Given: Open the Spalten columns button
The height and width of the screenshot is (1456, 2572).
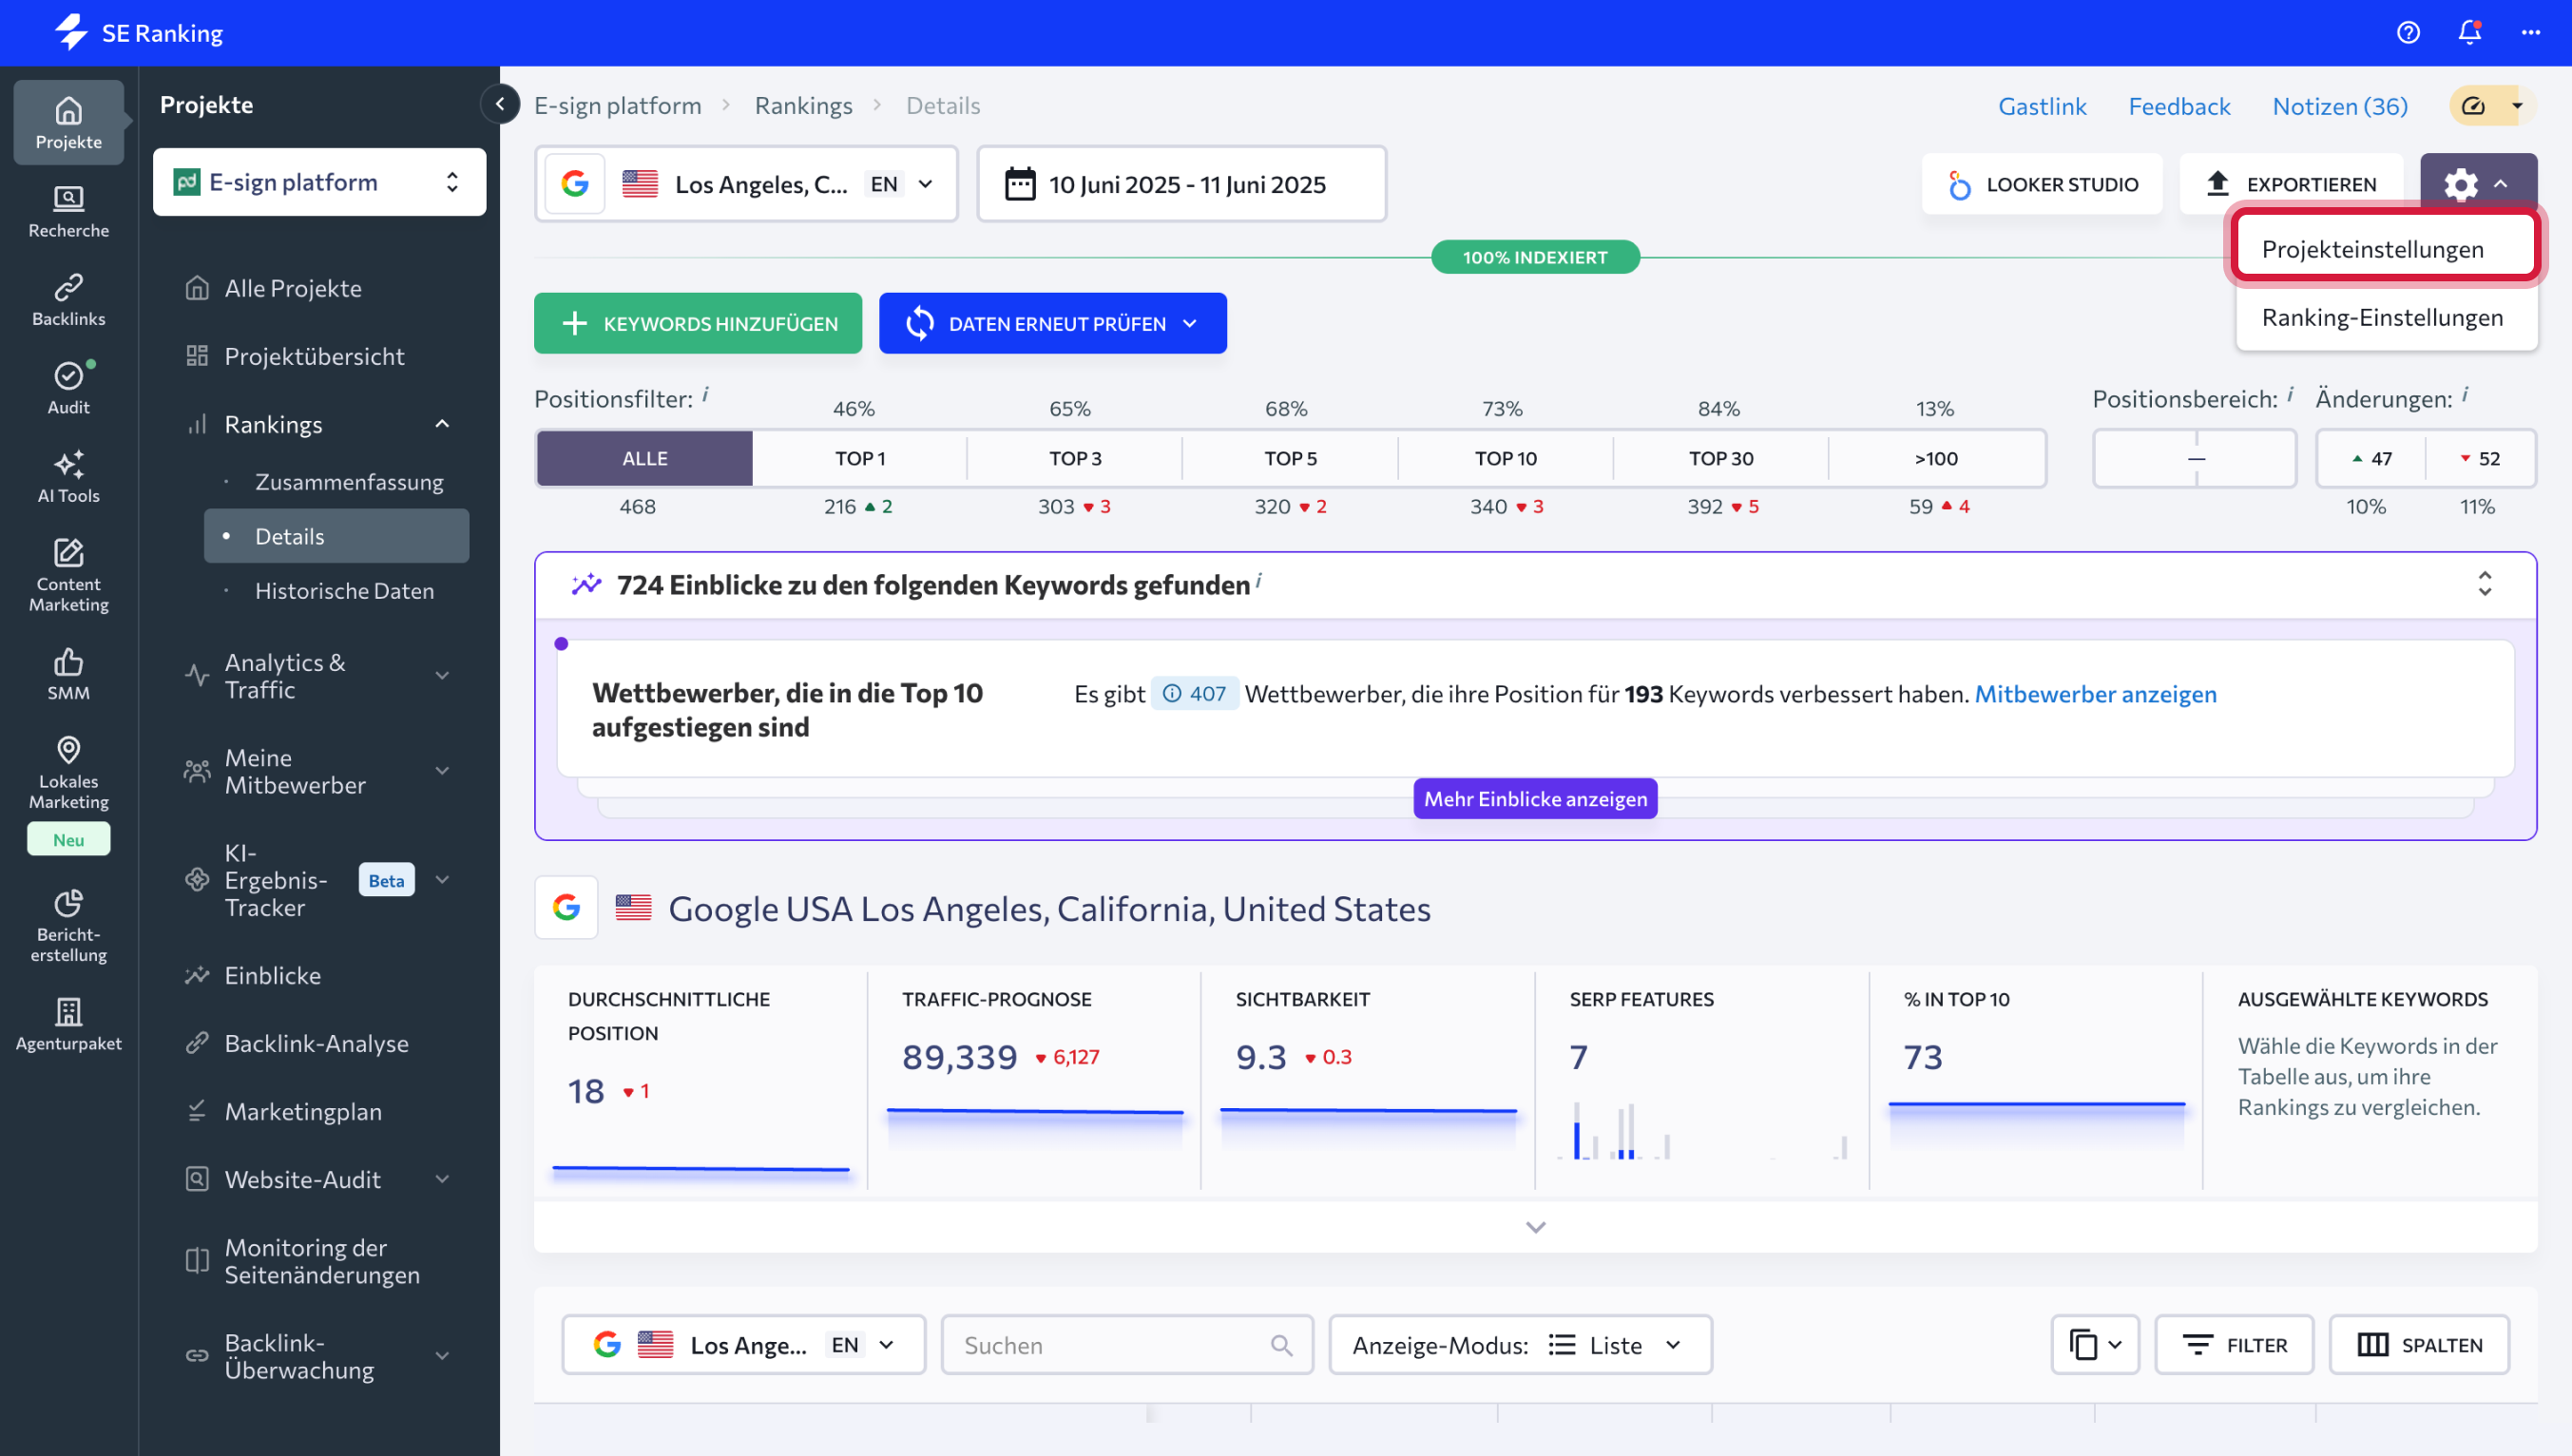Looking at the screenshot, I should [2420, 1345].
